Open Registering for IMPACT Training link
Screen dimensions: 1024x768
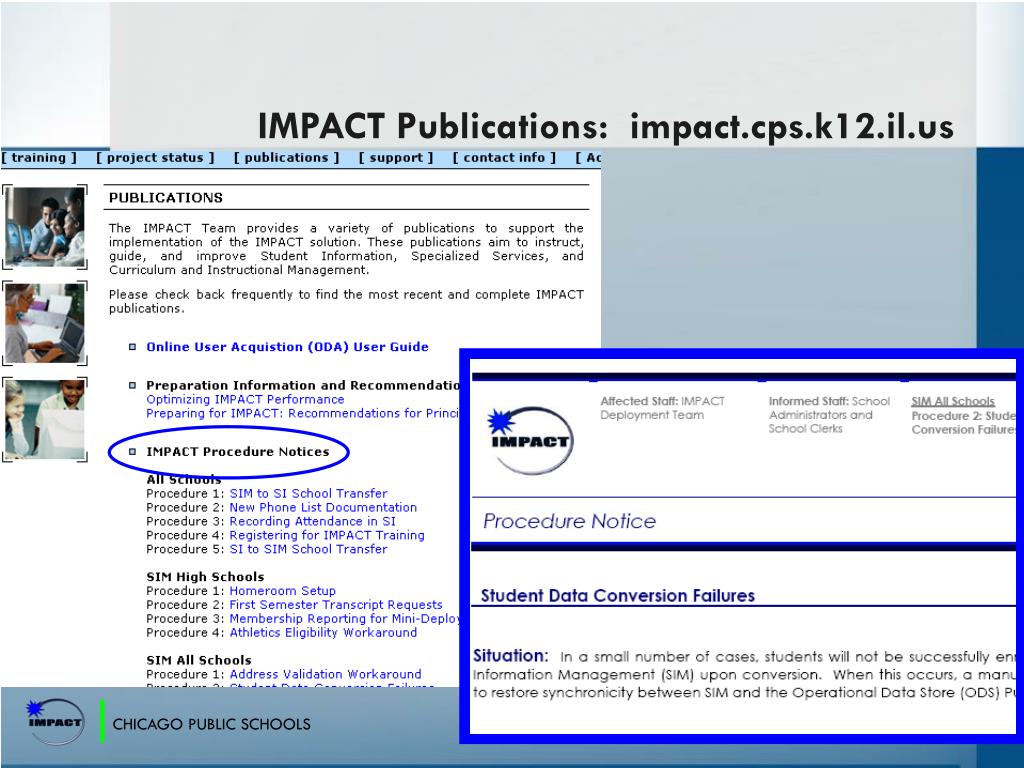[327, 535]
